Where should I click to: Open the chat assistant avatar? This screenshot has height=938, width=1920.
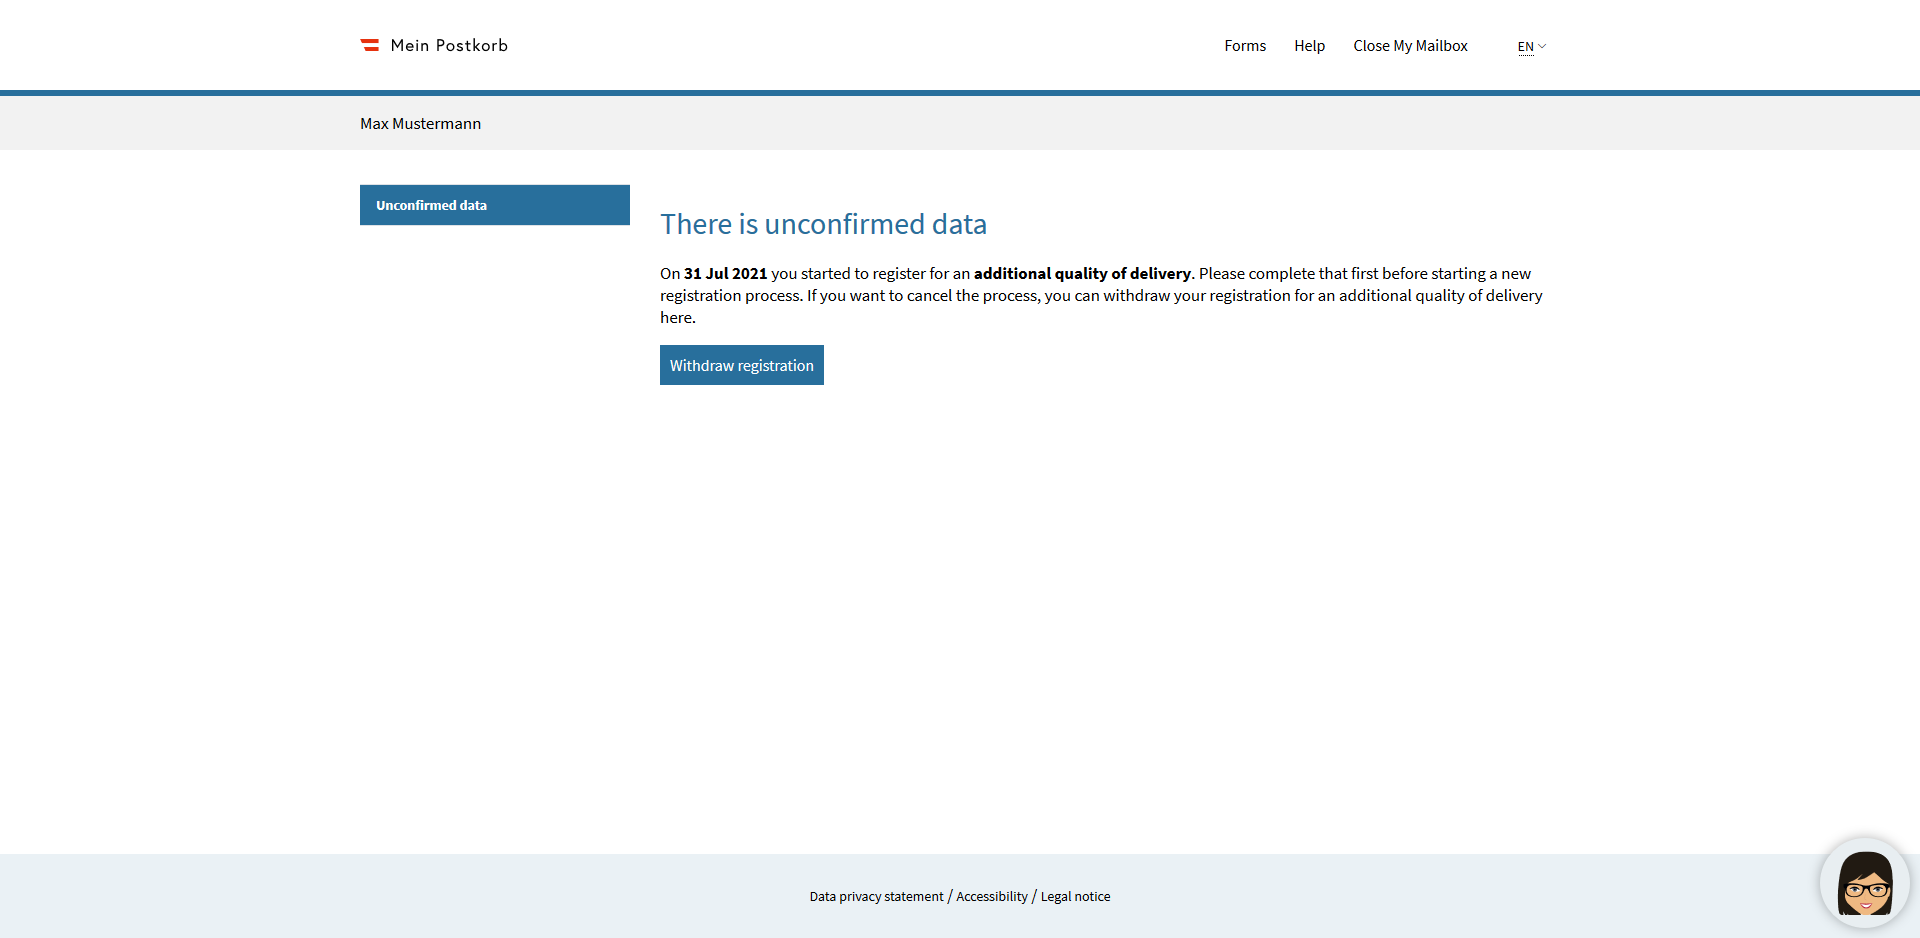[1865, 882]
